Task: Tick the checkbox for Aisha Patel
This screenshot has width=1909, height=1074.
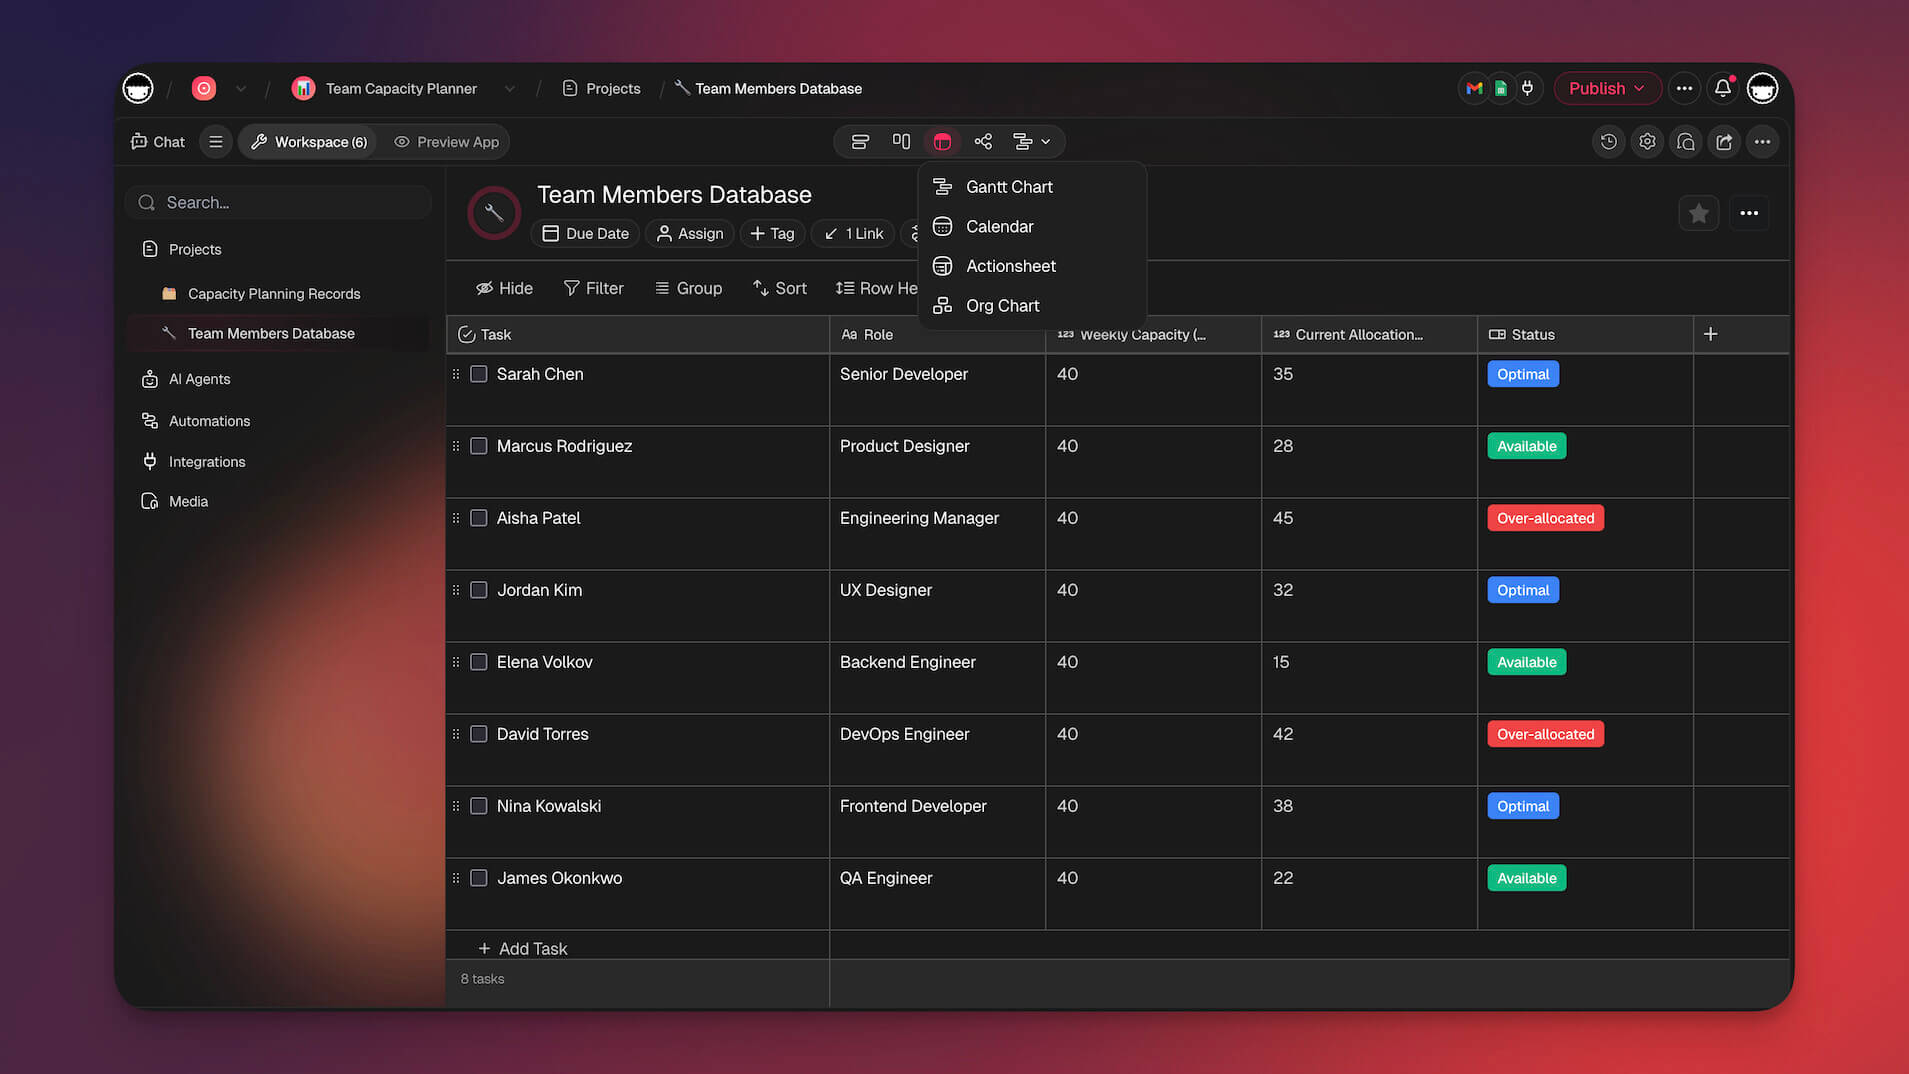Action: (479, 518)
